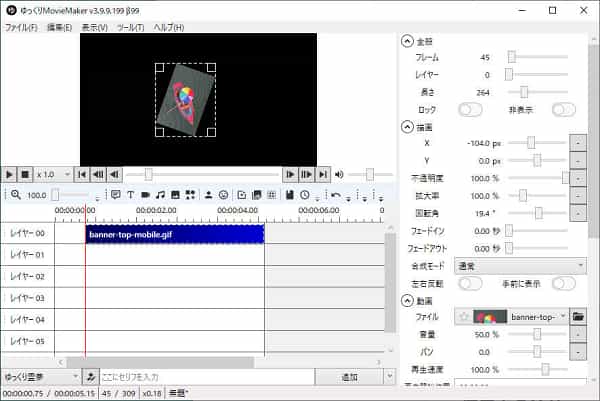Add an image item with picture icon
Screen dimensions: 600x401
tap(175, 195)
